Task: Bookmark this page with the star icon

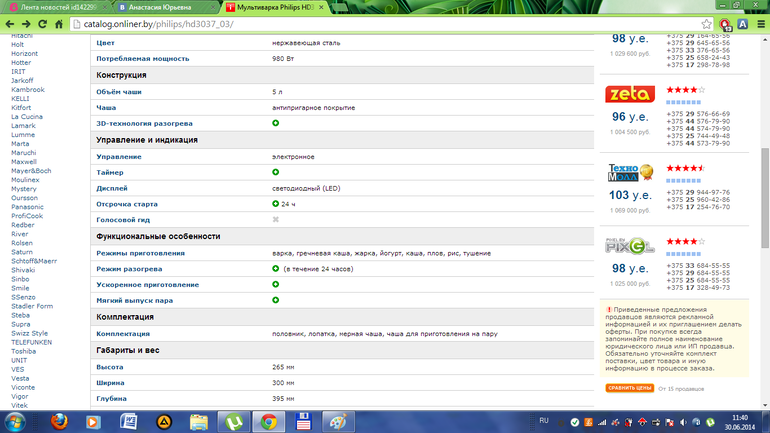Action: pos(705,23)
